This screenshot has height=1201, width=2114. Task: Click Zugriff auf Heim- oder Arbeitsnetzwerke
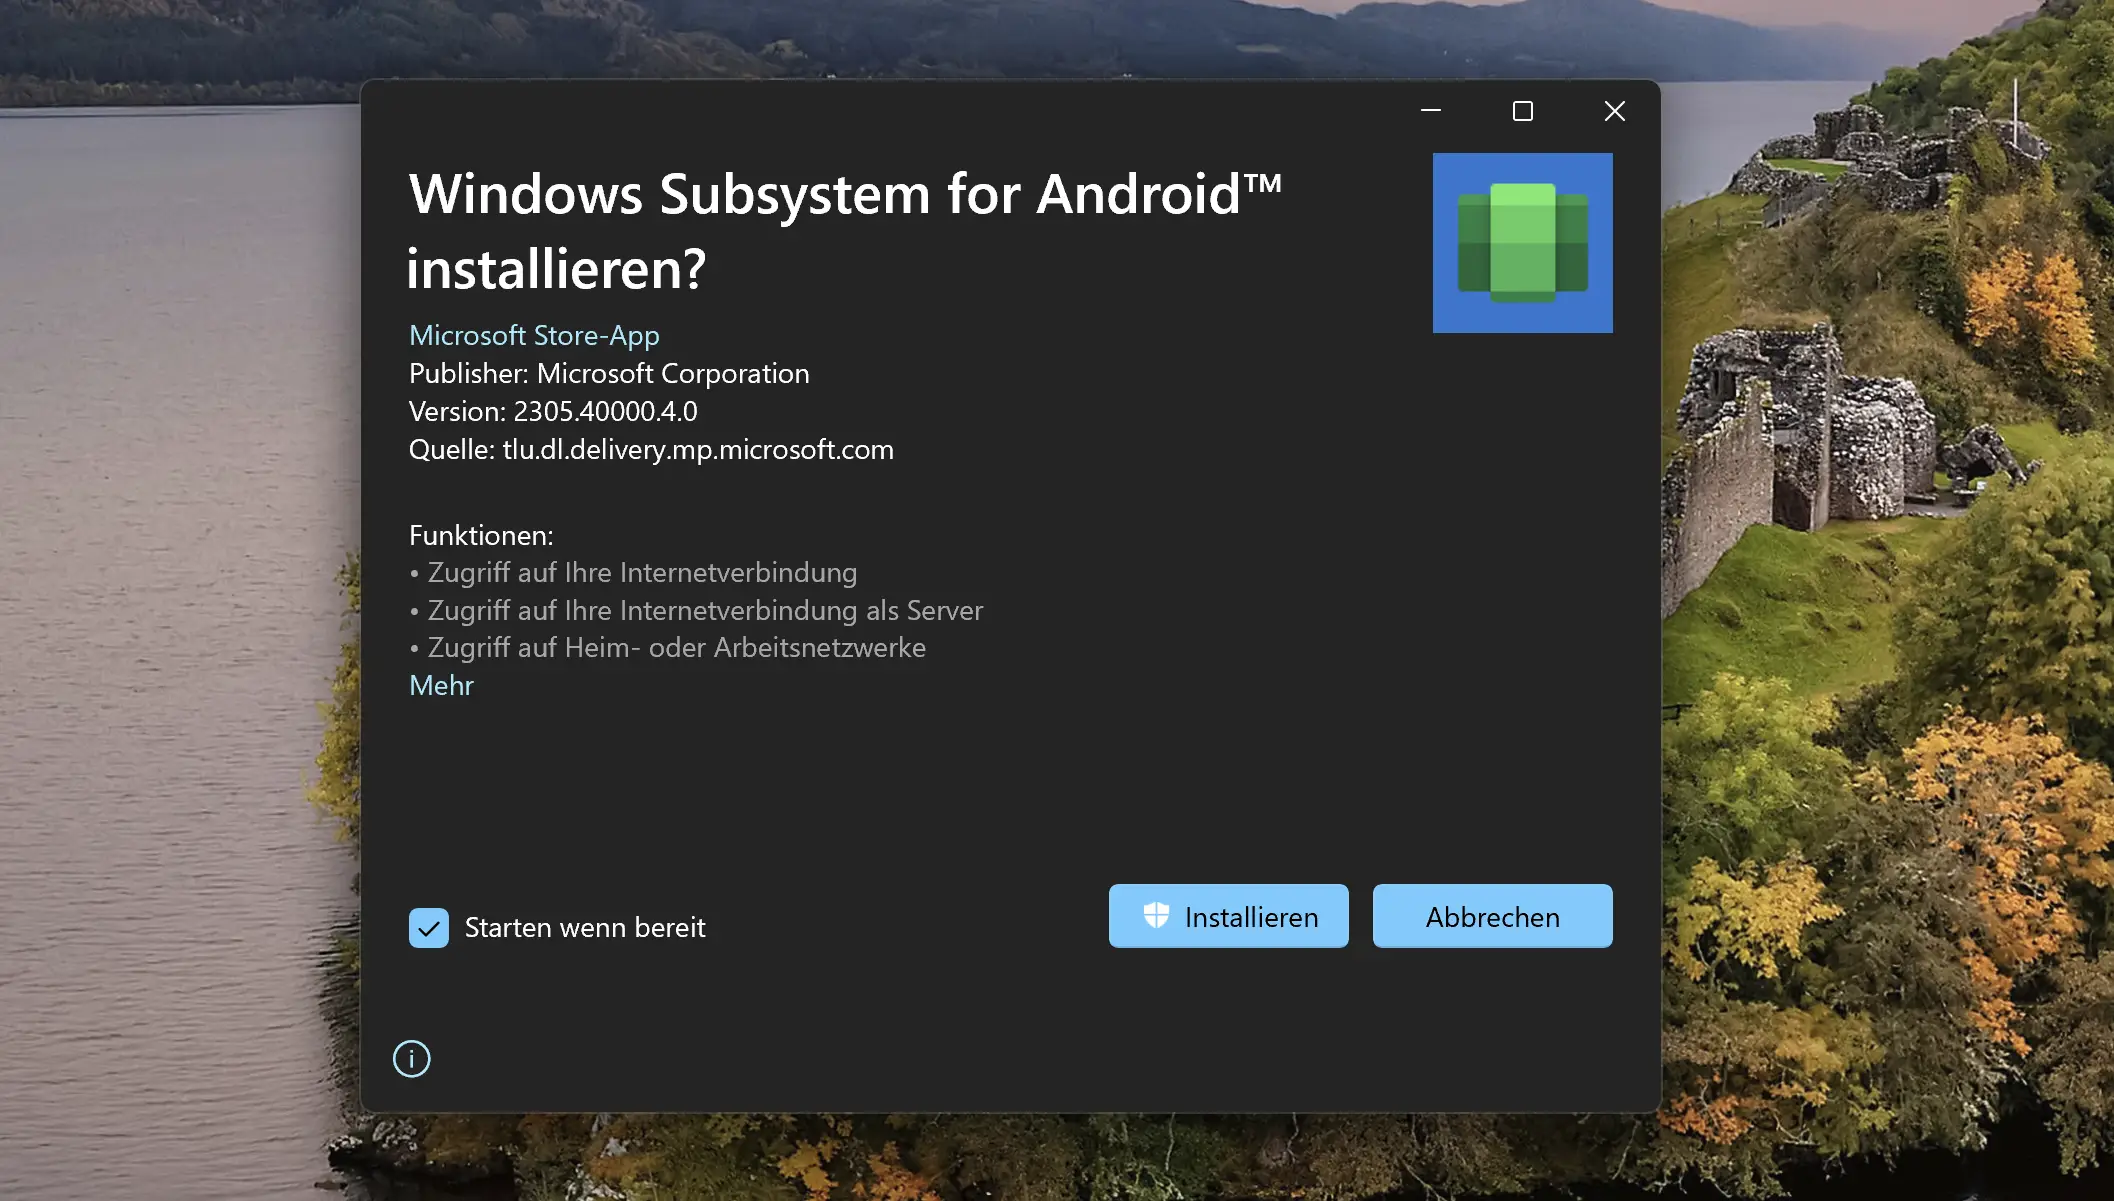pyautogui.click(x=676, y=648)
